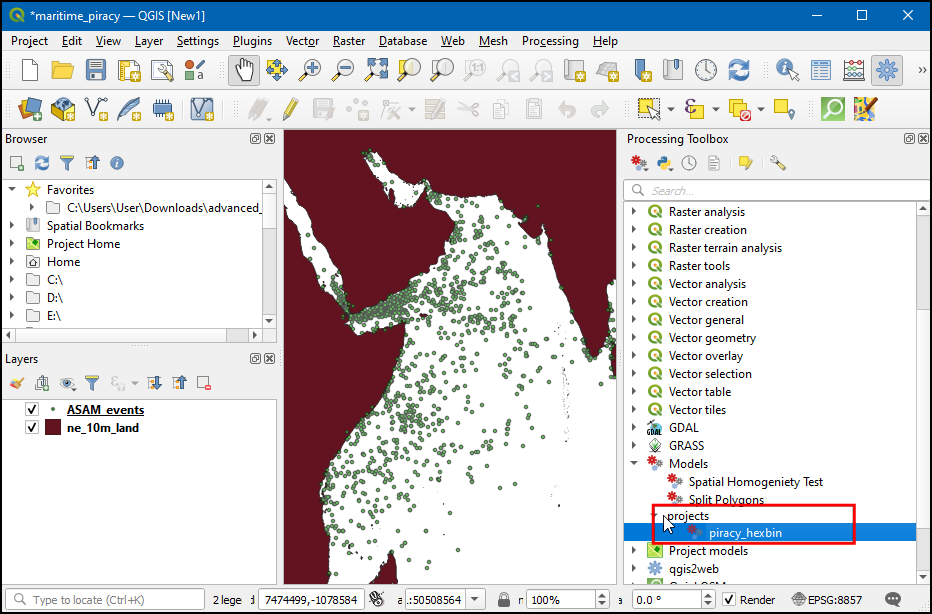The height and width of the screenshot is (614, 932).
Task: Open the scale dropdown in status bar
Action: click(x=474, y=600)
